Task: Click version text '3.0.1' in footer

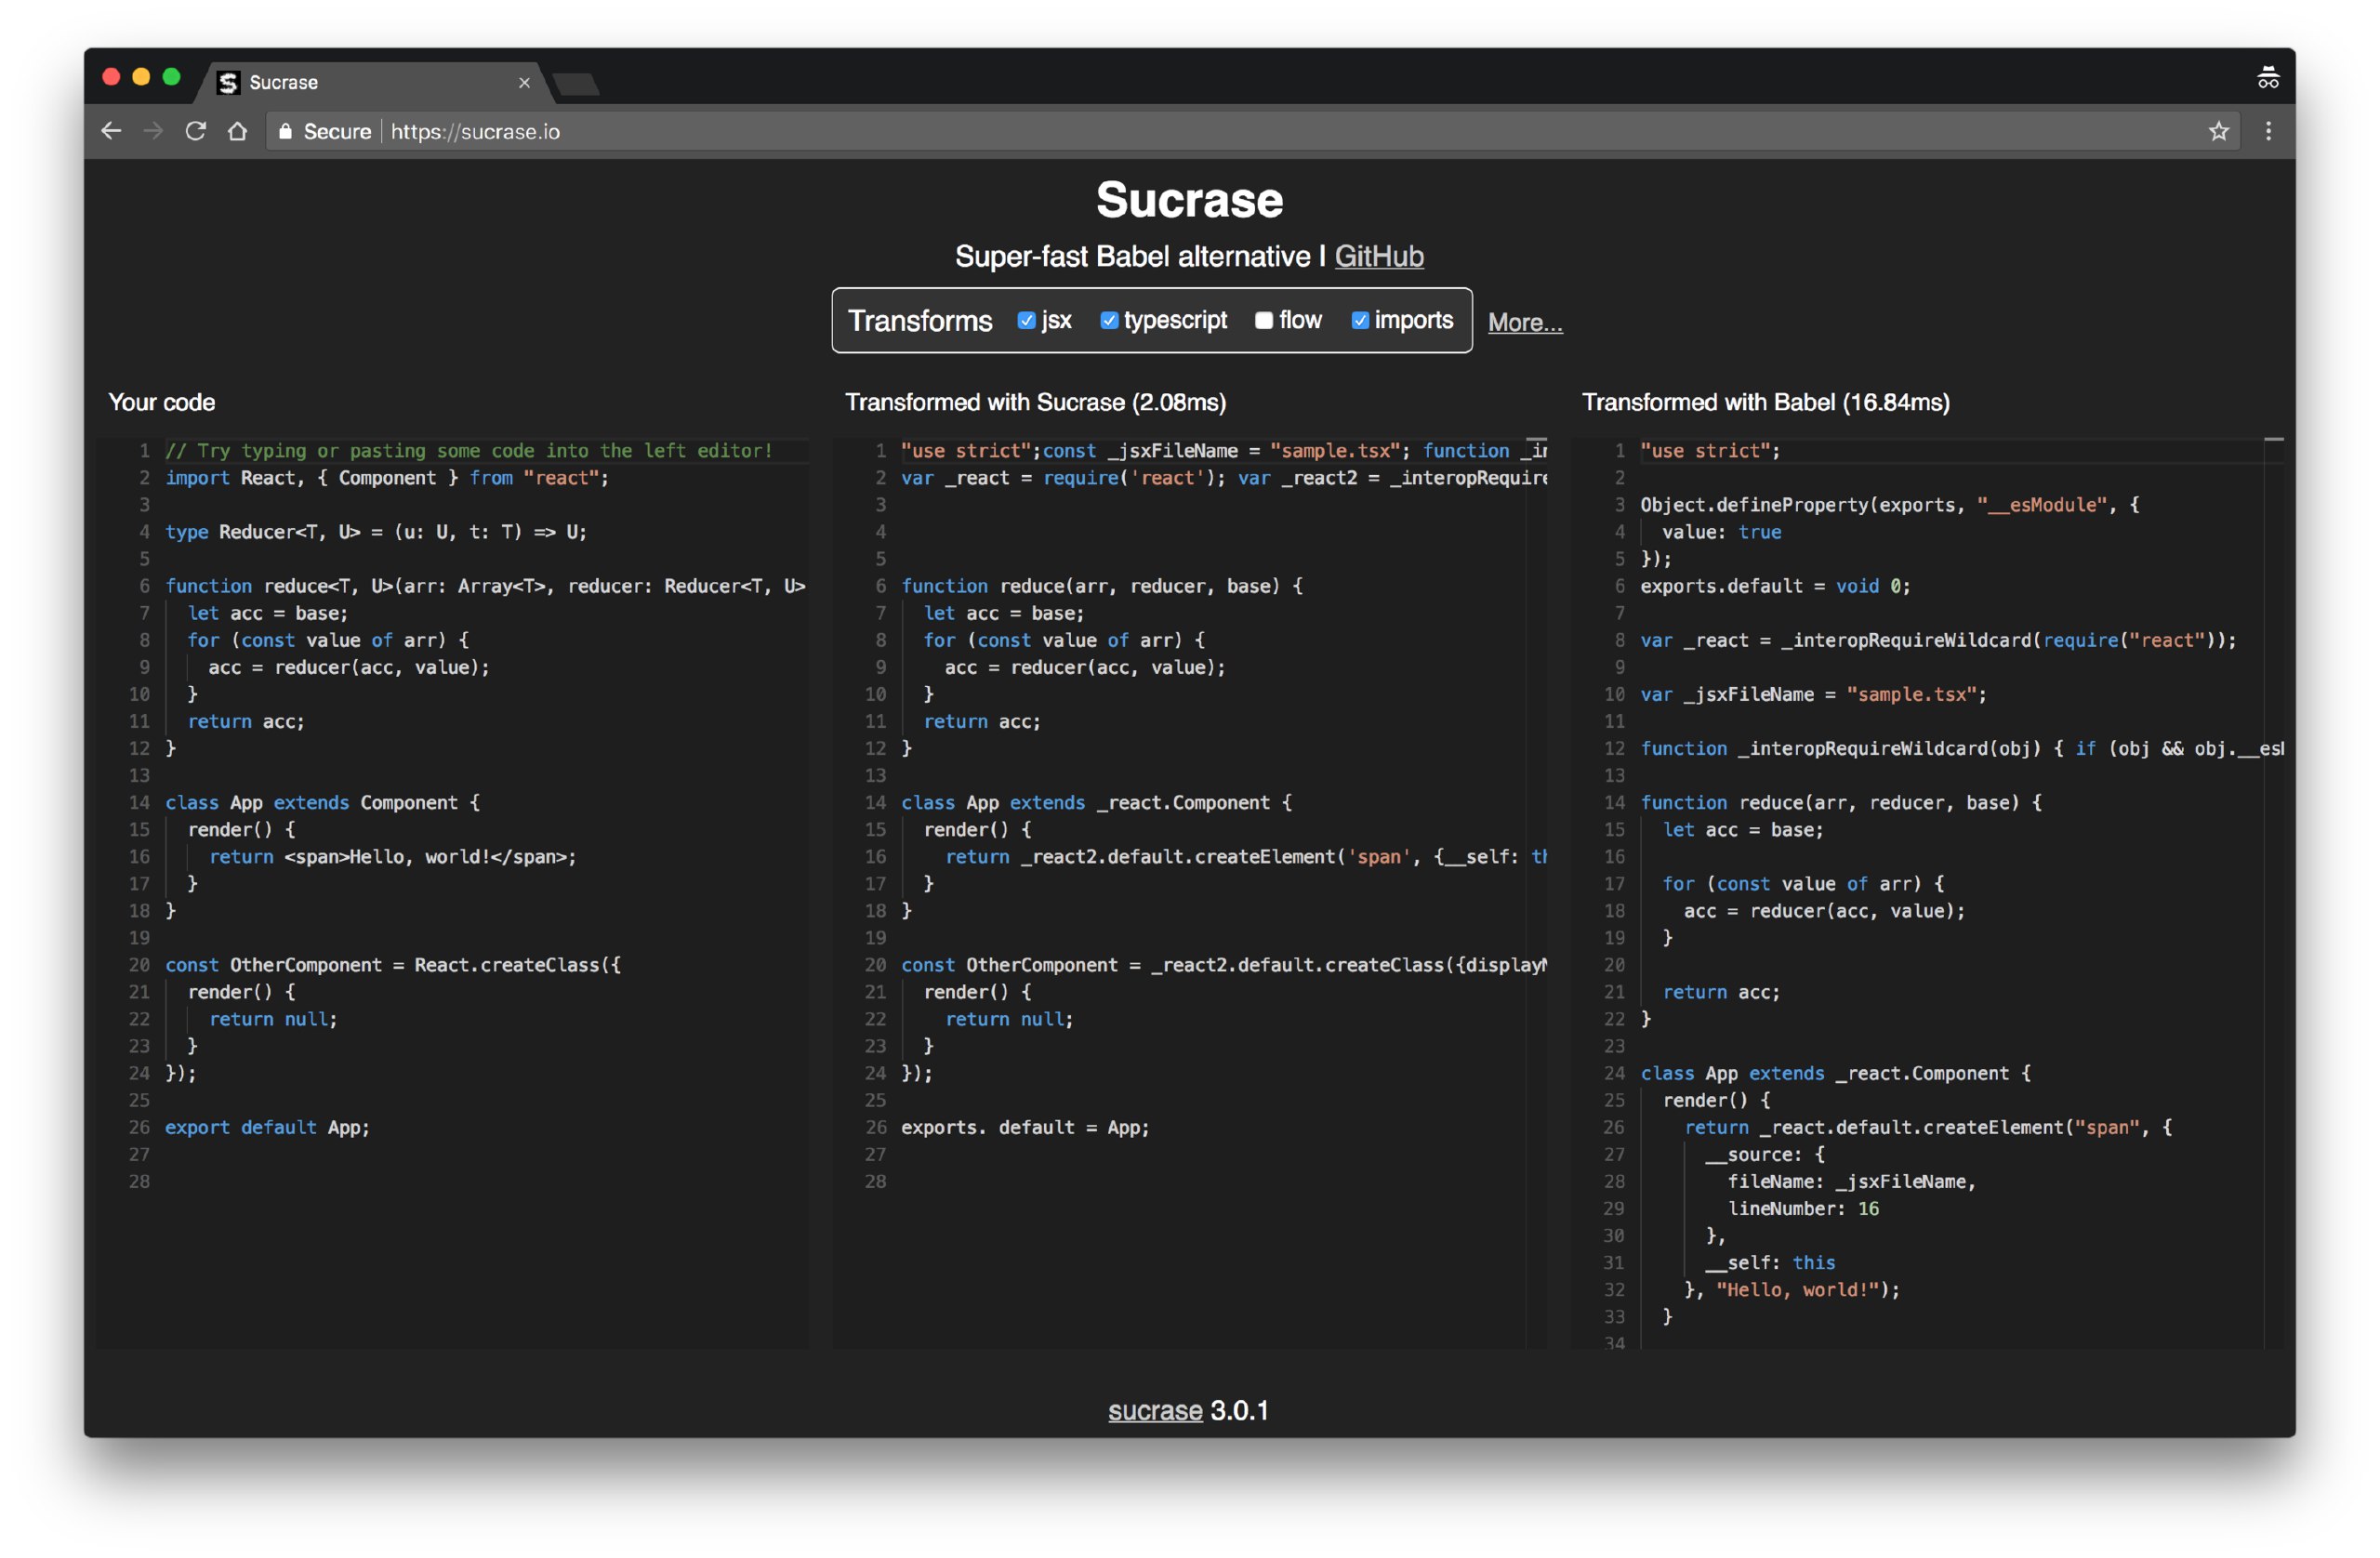Action: point(1239,1410)
